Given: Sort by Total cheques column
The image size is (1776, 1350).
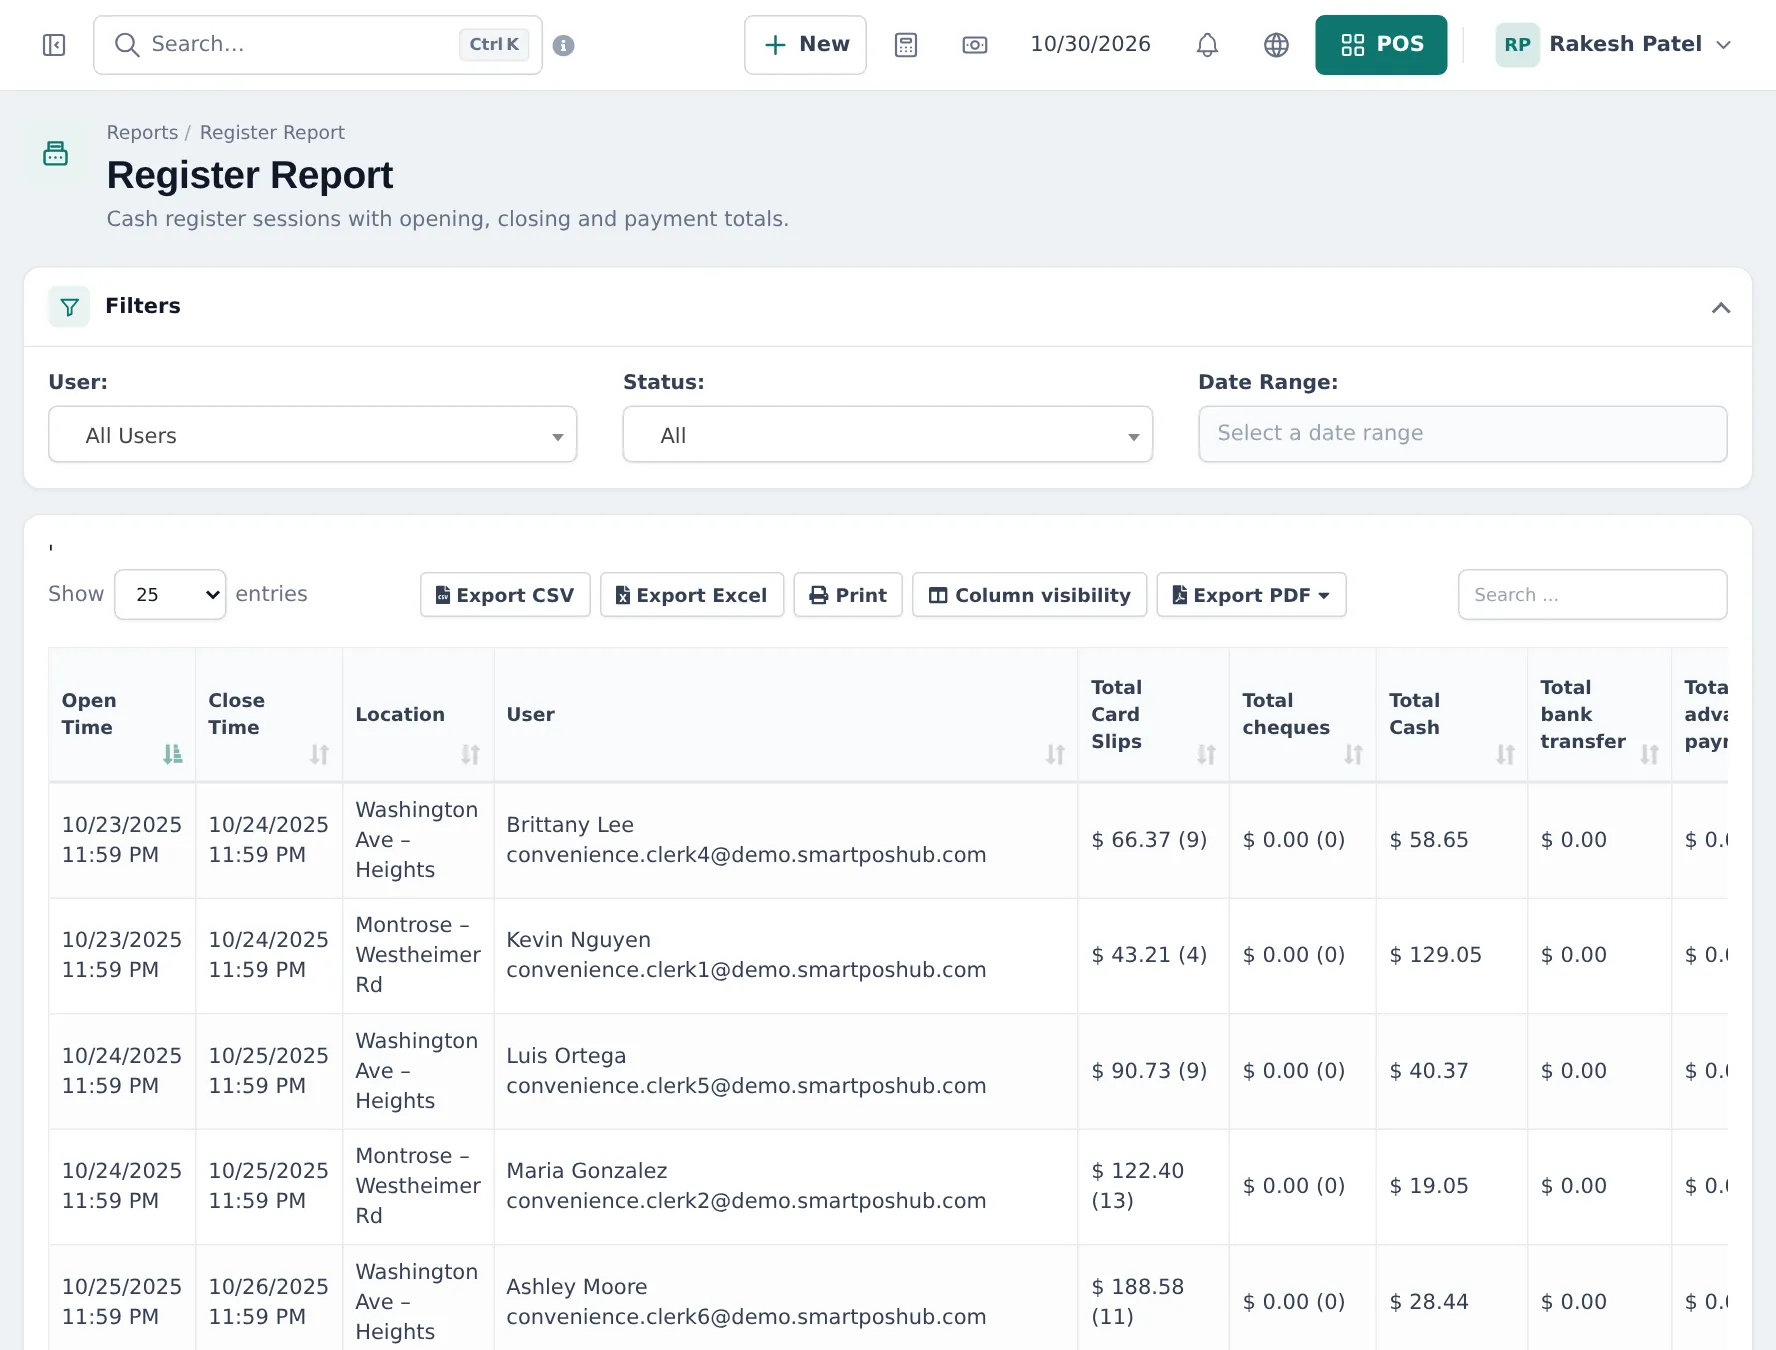Looking at the screenshot, I should (1303, 715).
